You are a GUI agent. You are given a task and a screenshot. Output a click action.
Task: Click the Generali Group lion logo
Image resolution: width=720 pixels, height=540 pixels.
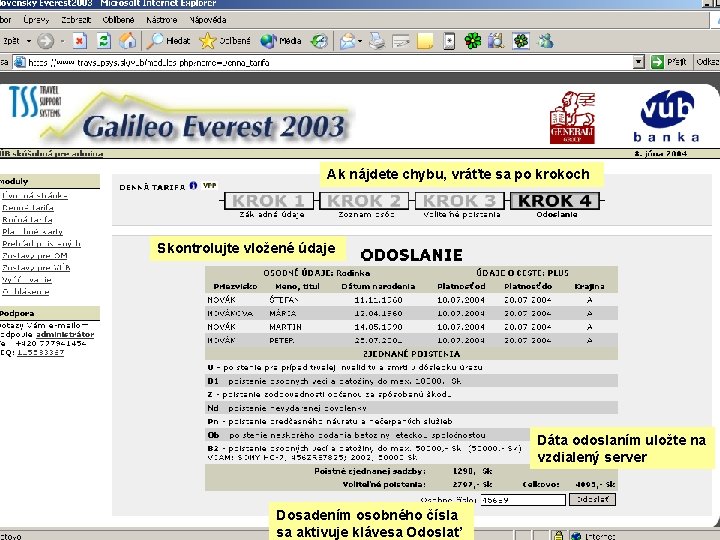[572, 118]
